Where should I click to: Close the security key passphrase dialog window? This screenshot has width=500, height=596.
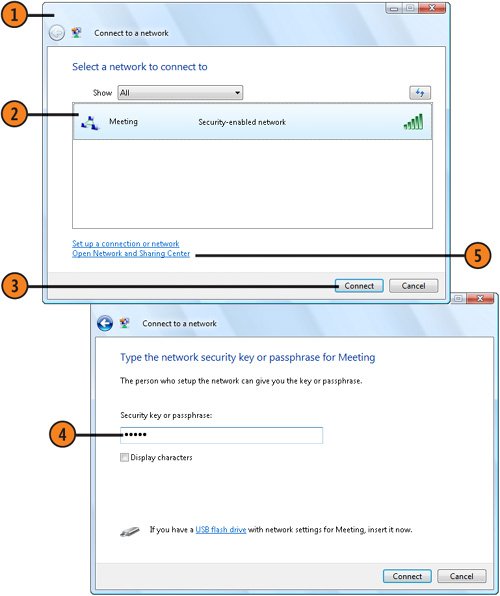click(480, 298)
